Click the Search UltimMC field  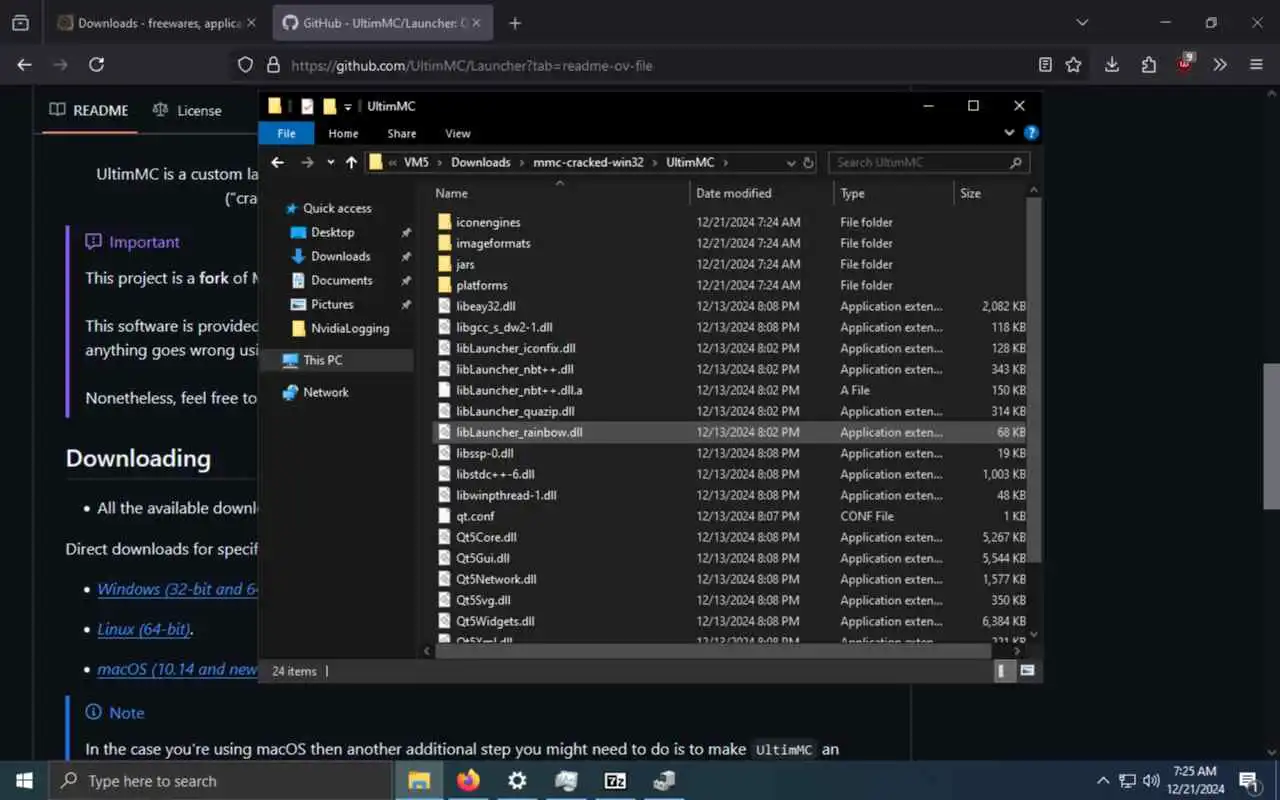pyautogui.click(x=929, y=162)
